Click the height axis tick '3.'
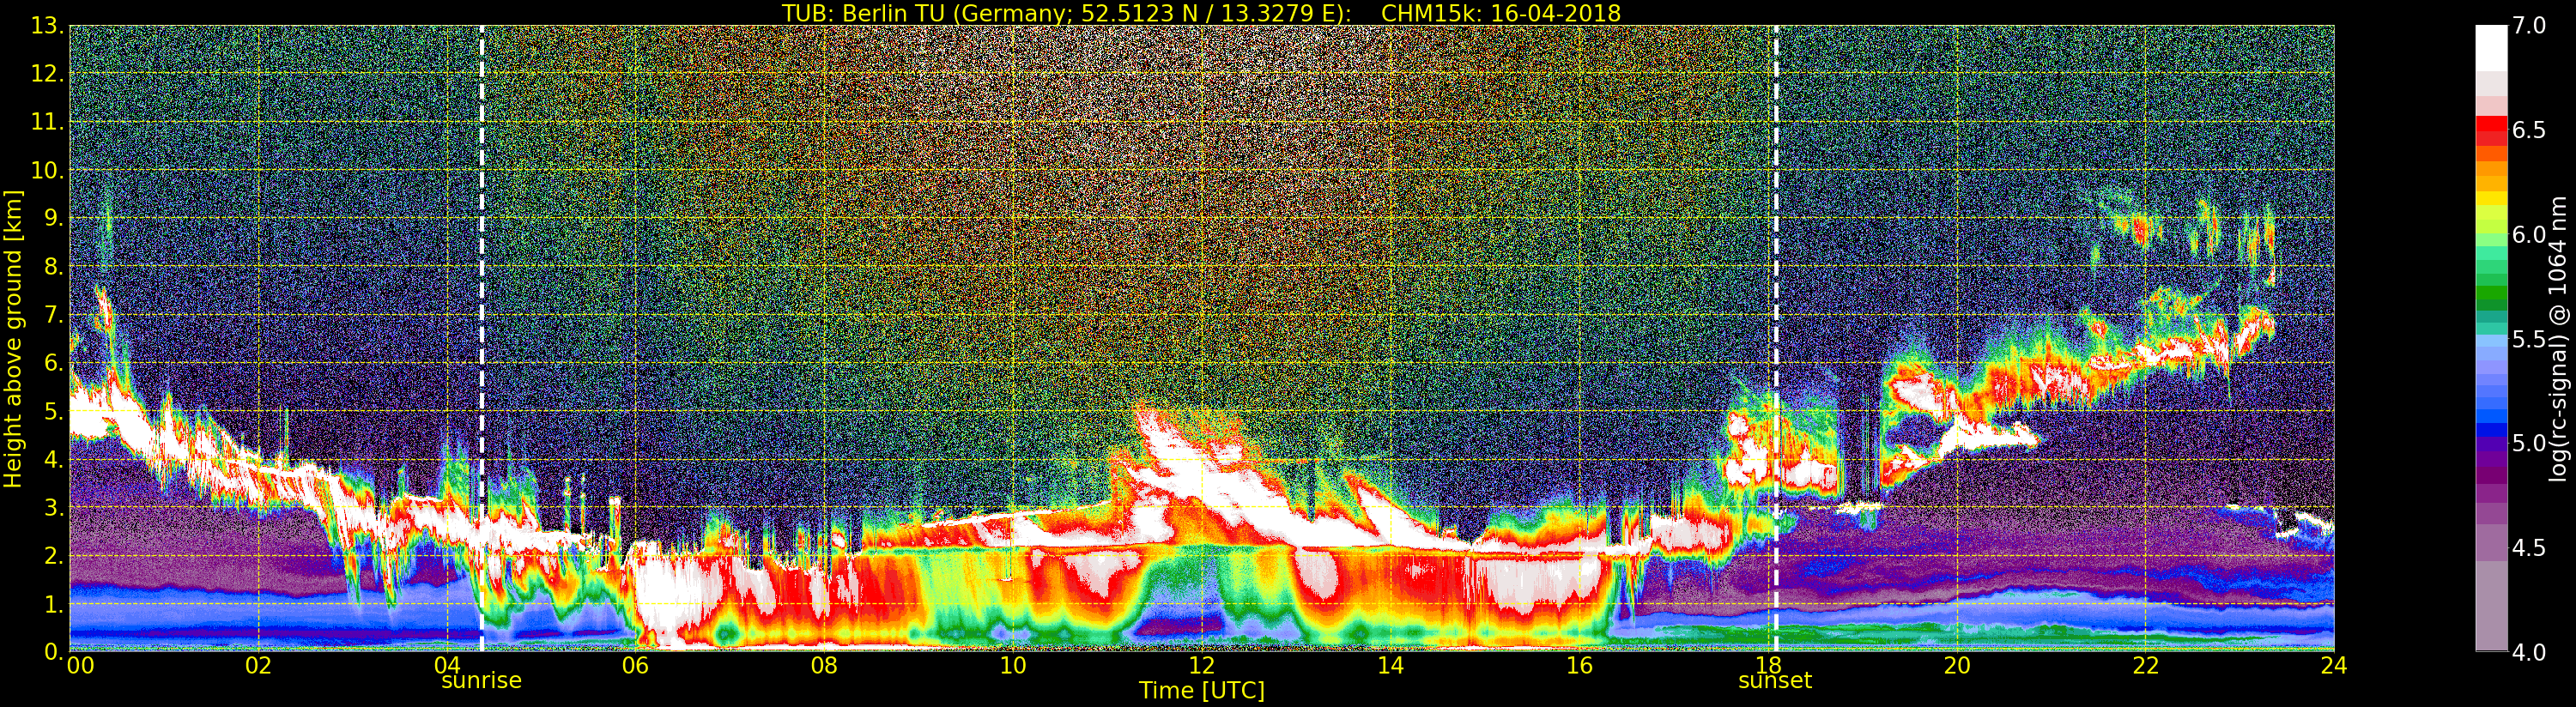The width and height of the screenshot is (2576, 707). [x=54, y=507]
